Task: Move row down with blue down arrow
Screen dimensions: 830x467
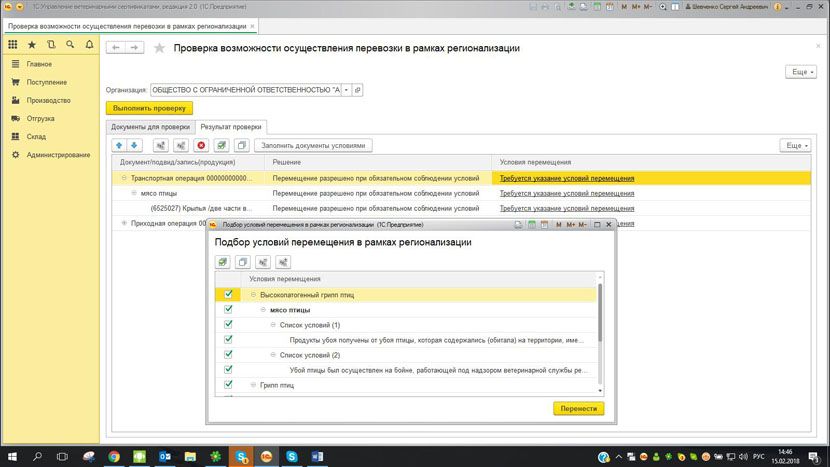Action: click(x=134, y=145)
